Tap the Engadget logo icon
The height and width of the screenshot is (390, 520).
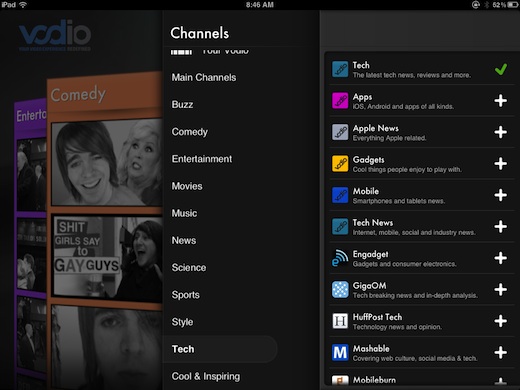click(340, 258)
